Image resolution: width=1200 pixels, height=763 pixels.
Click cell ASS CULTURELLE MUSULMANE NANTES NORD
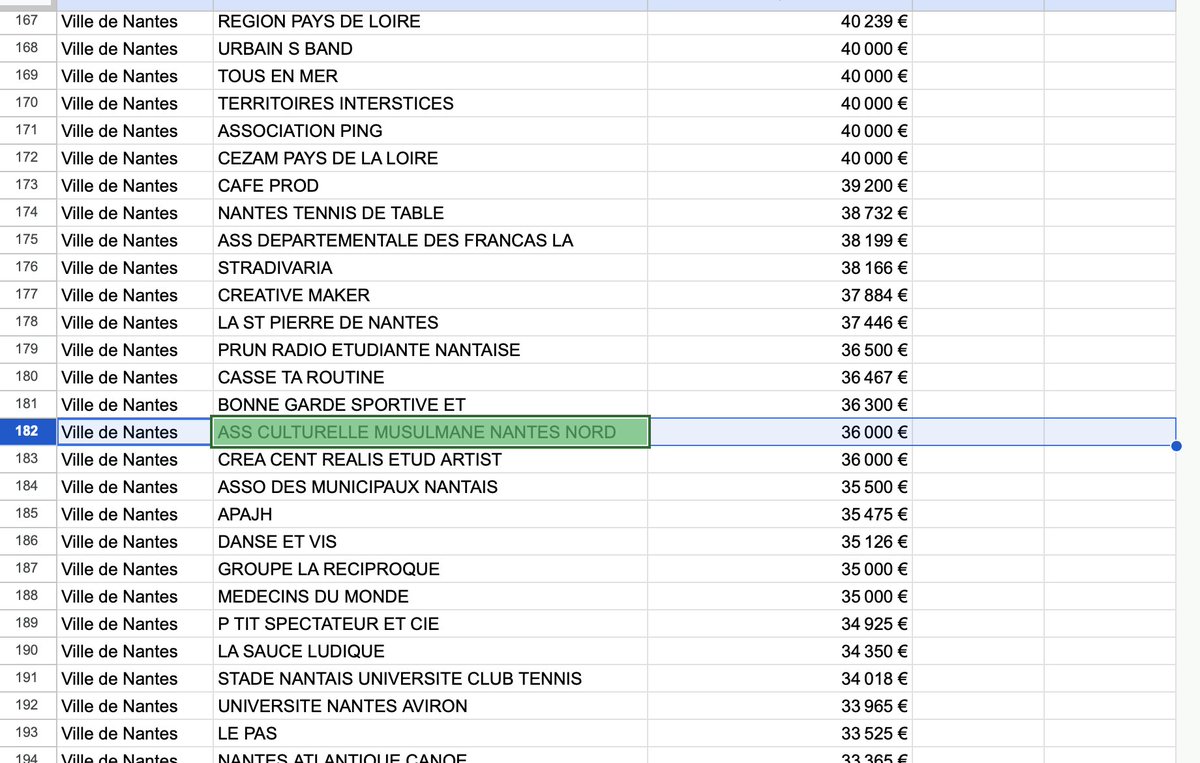(431, 432)
